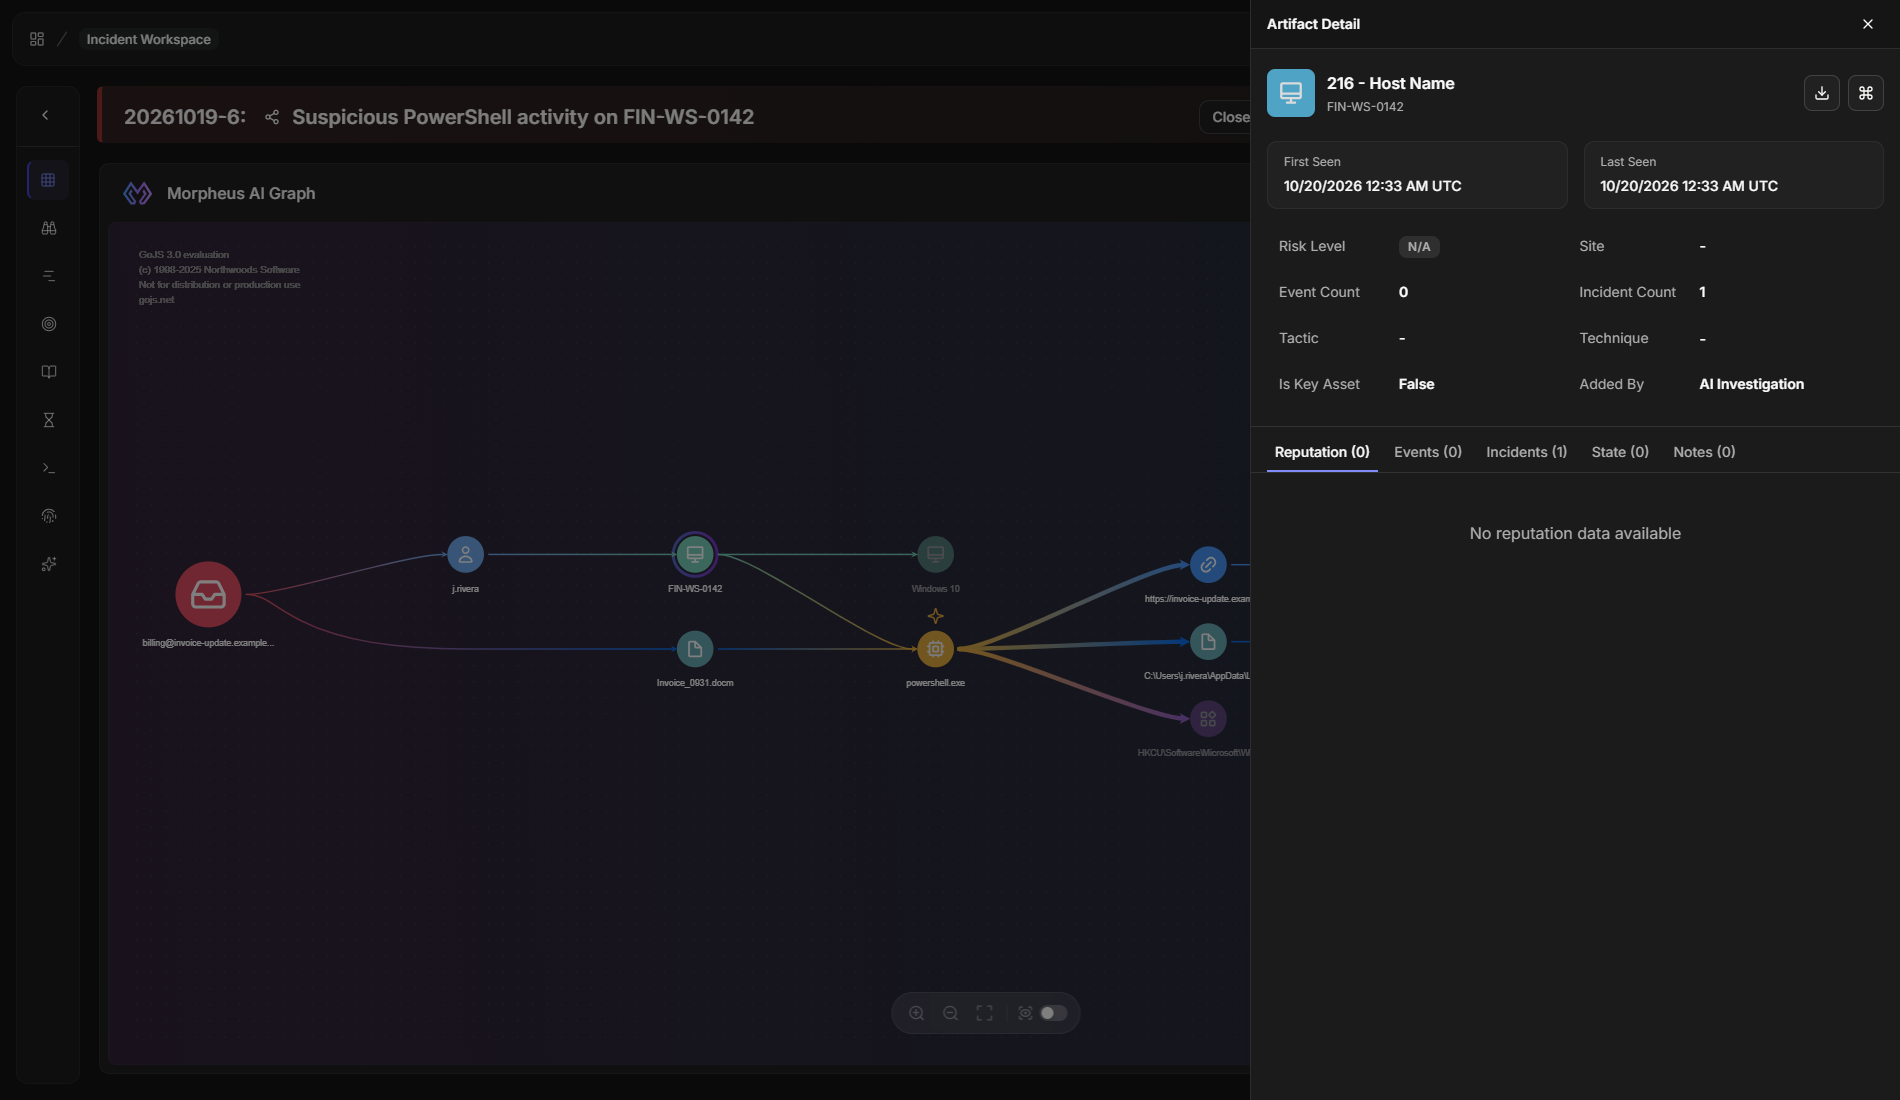Image resolution: width=1900 pixels, height=1100 pixels.
Task: Select the C:\Users\j.rivera file node
Action: coord(1208,642)
